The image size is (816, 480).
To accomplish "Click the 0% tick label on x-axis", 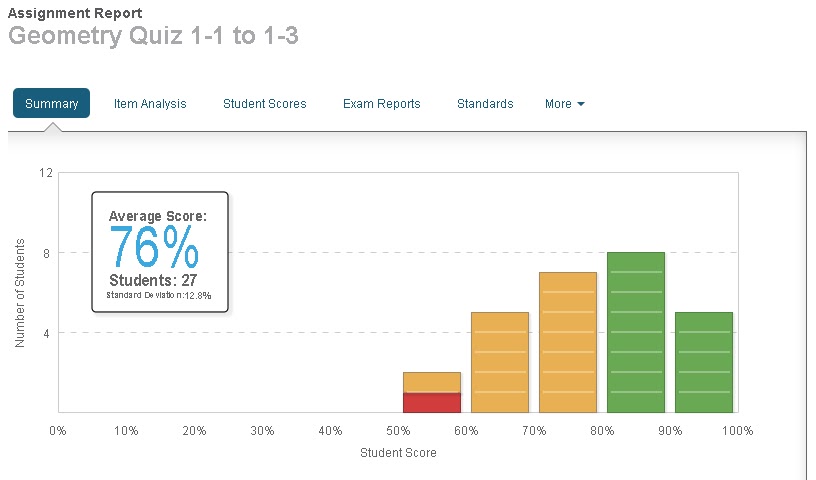I will pos(58,431).
